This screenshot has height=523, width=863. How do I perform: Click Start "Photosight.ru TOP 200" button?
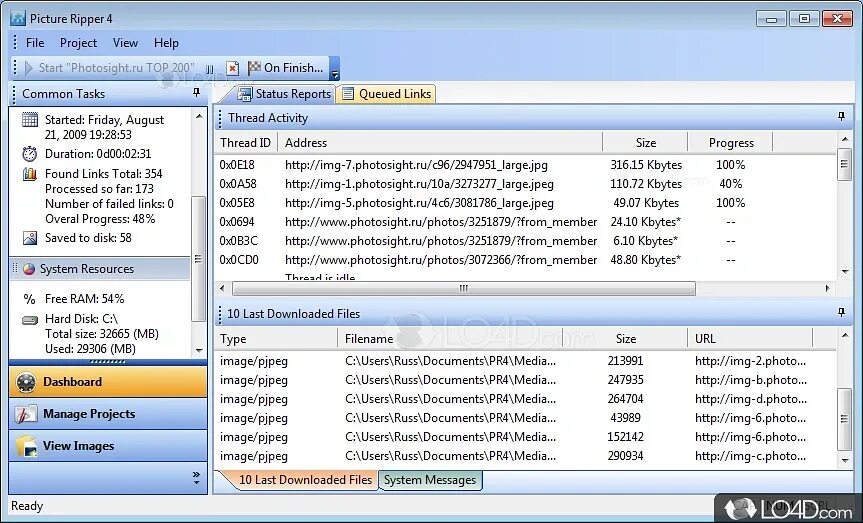point(110,68)
